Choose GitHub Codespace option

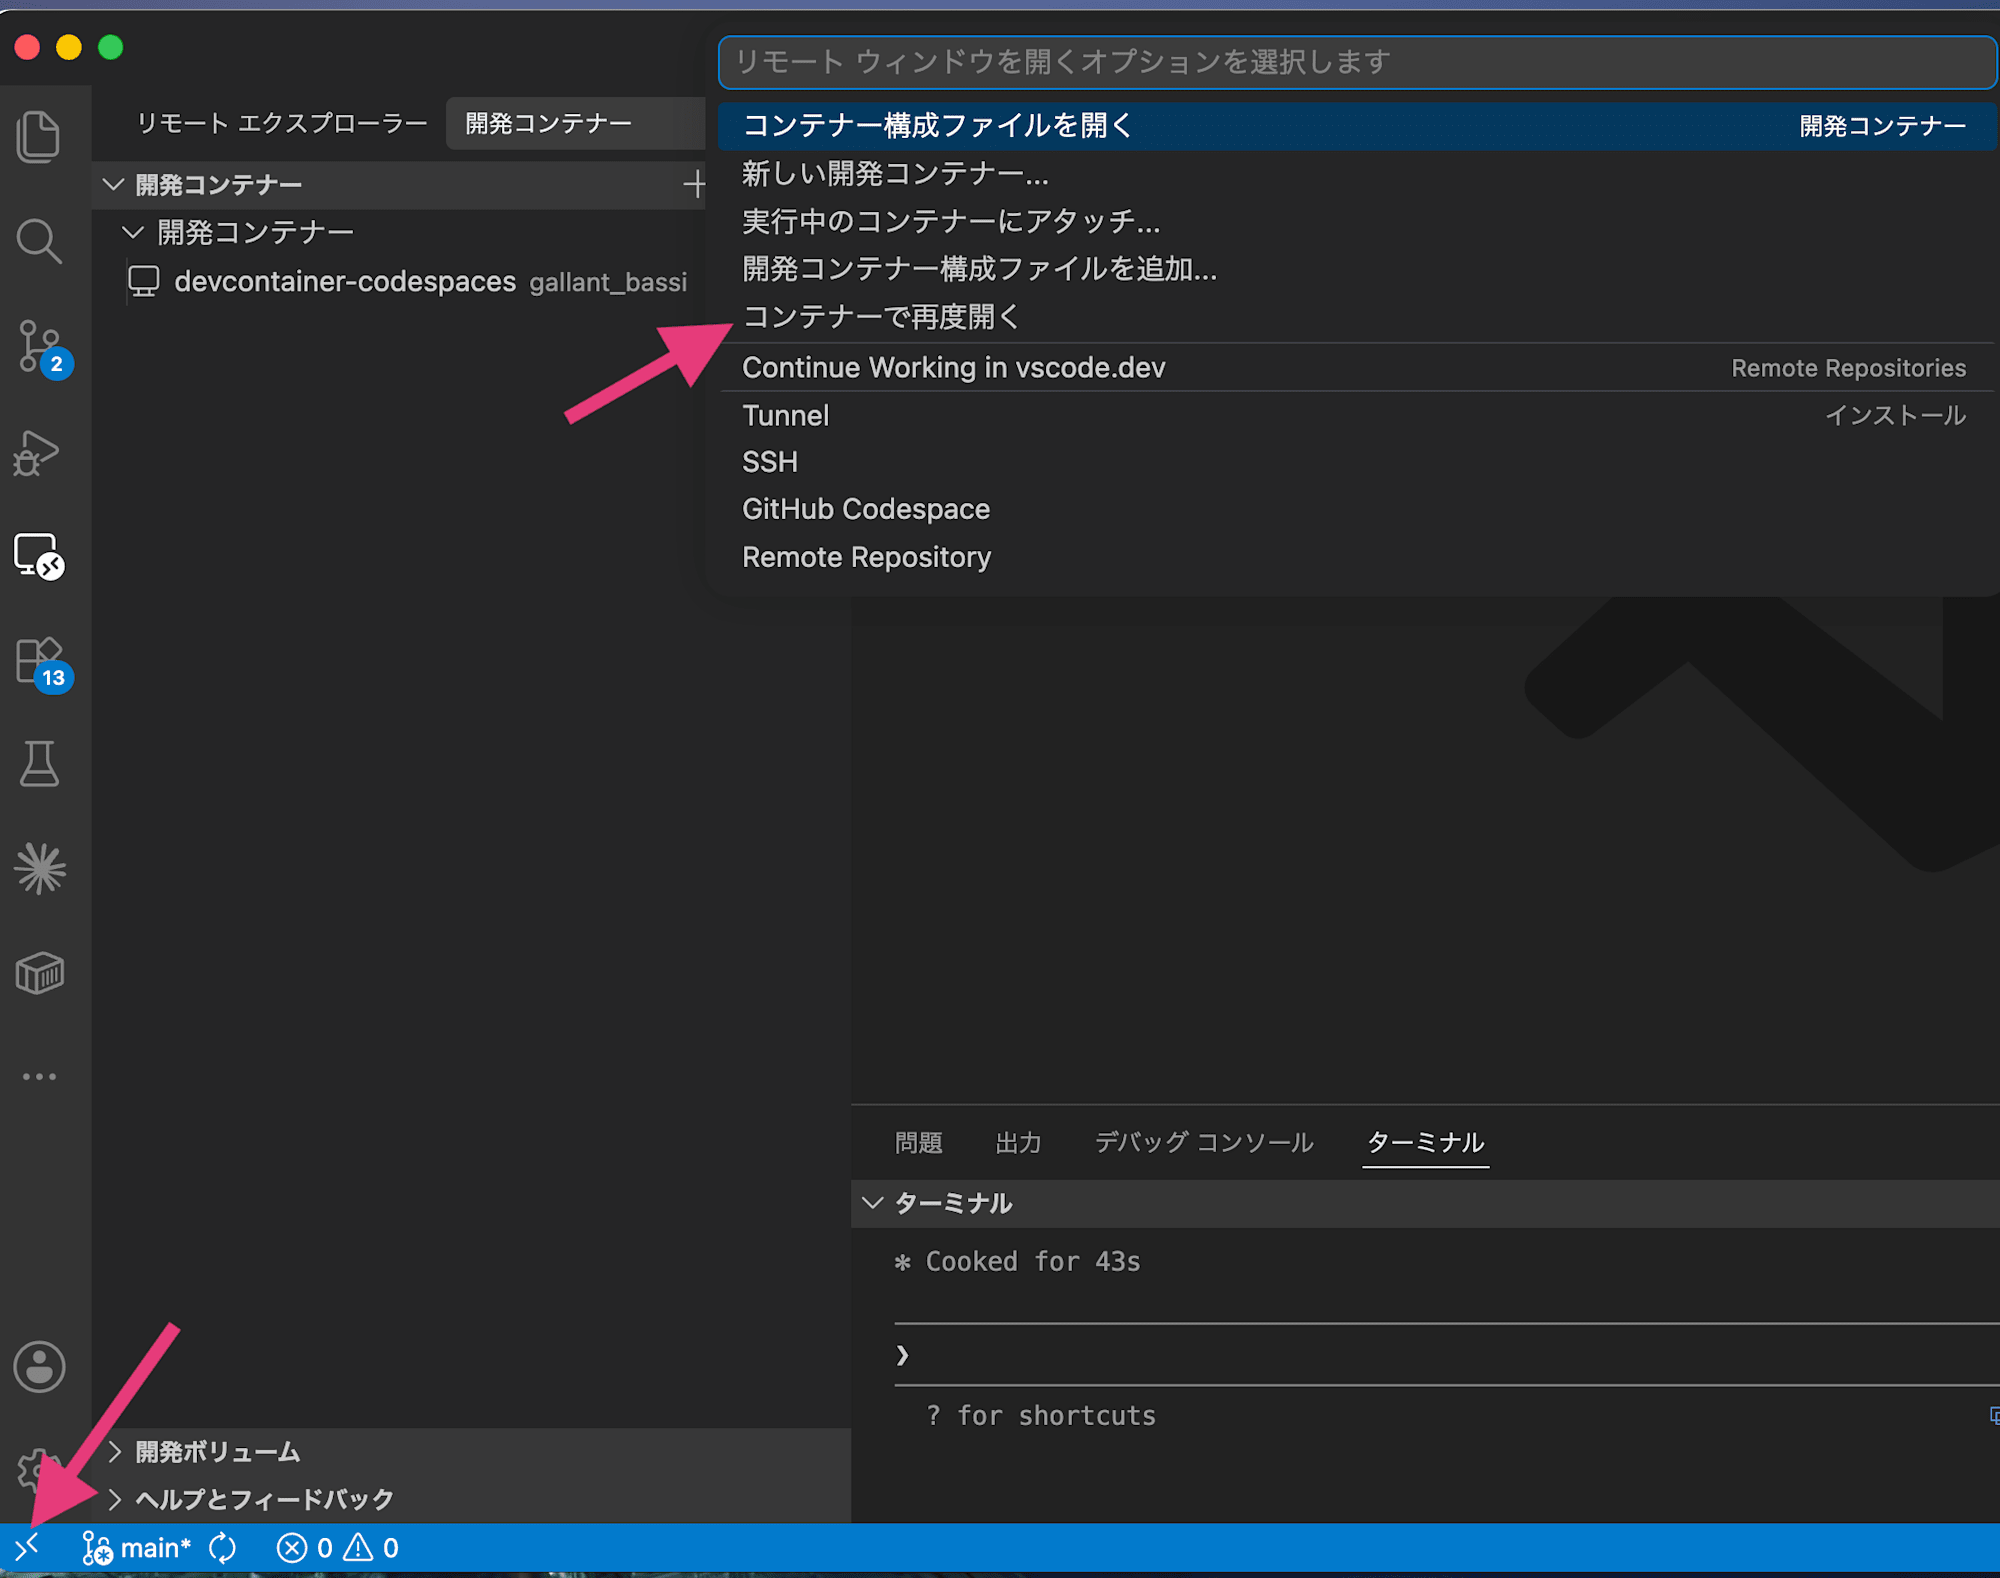[x=1357, y=509]
